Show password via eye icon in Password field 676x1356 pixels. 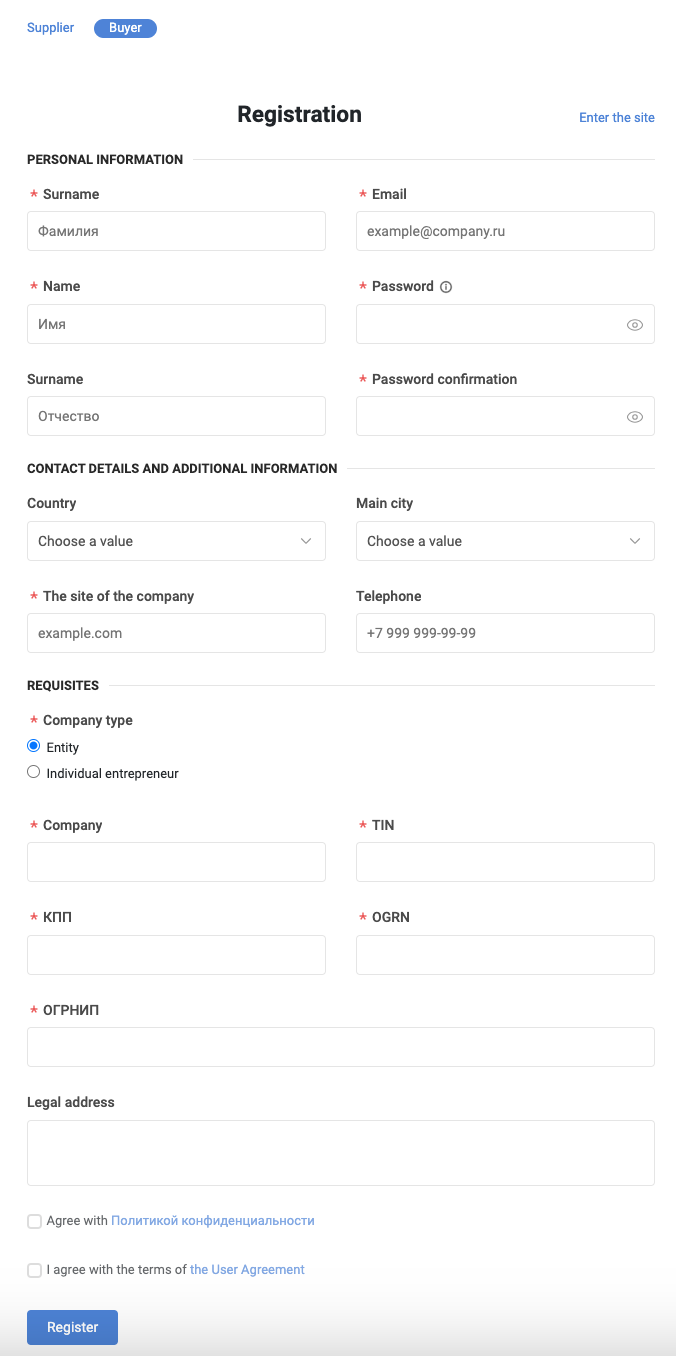[x=634, y=325]
